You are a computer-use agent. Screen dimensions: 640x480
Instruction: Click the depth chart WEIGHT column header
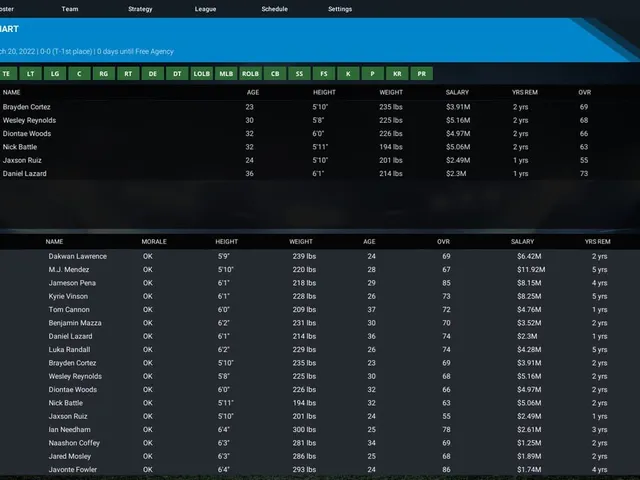coord(391,92)
